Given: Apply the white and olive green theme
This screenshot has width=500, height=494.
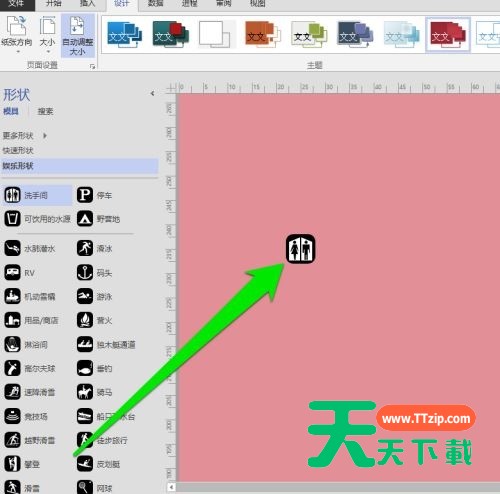Looking at the screenshot, I should click(309, 34).
